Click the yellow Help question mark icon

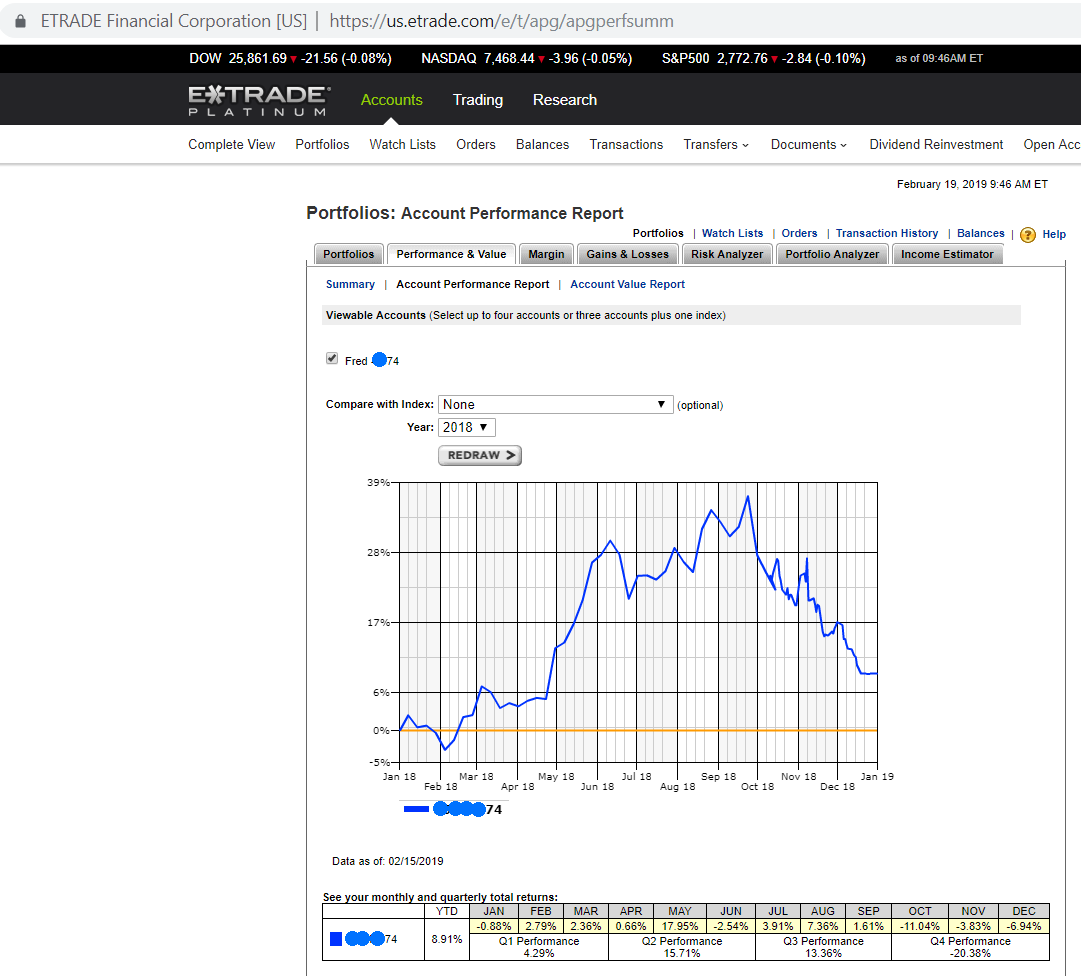coord(1027,235)
